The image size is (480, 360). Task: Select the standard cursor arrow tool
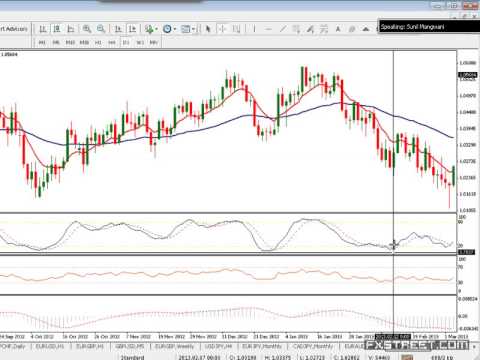pyautogui.click(x=208, y=29)
